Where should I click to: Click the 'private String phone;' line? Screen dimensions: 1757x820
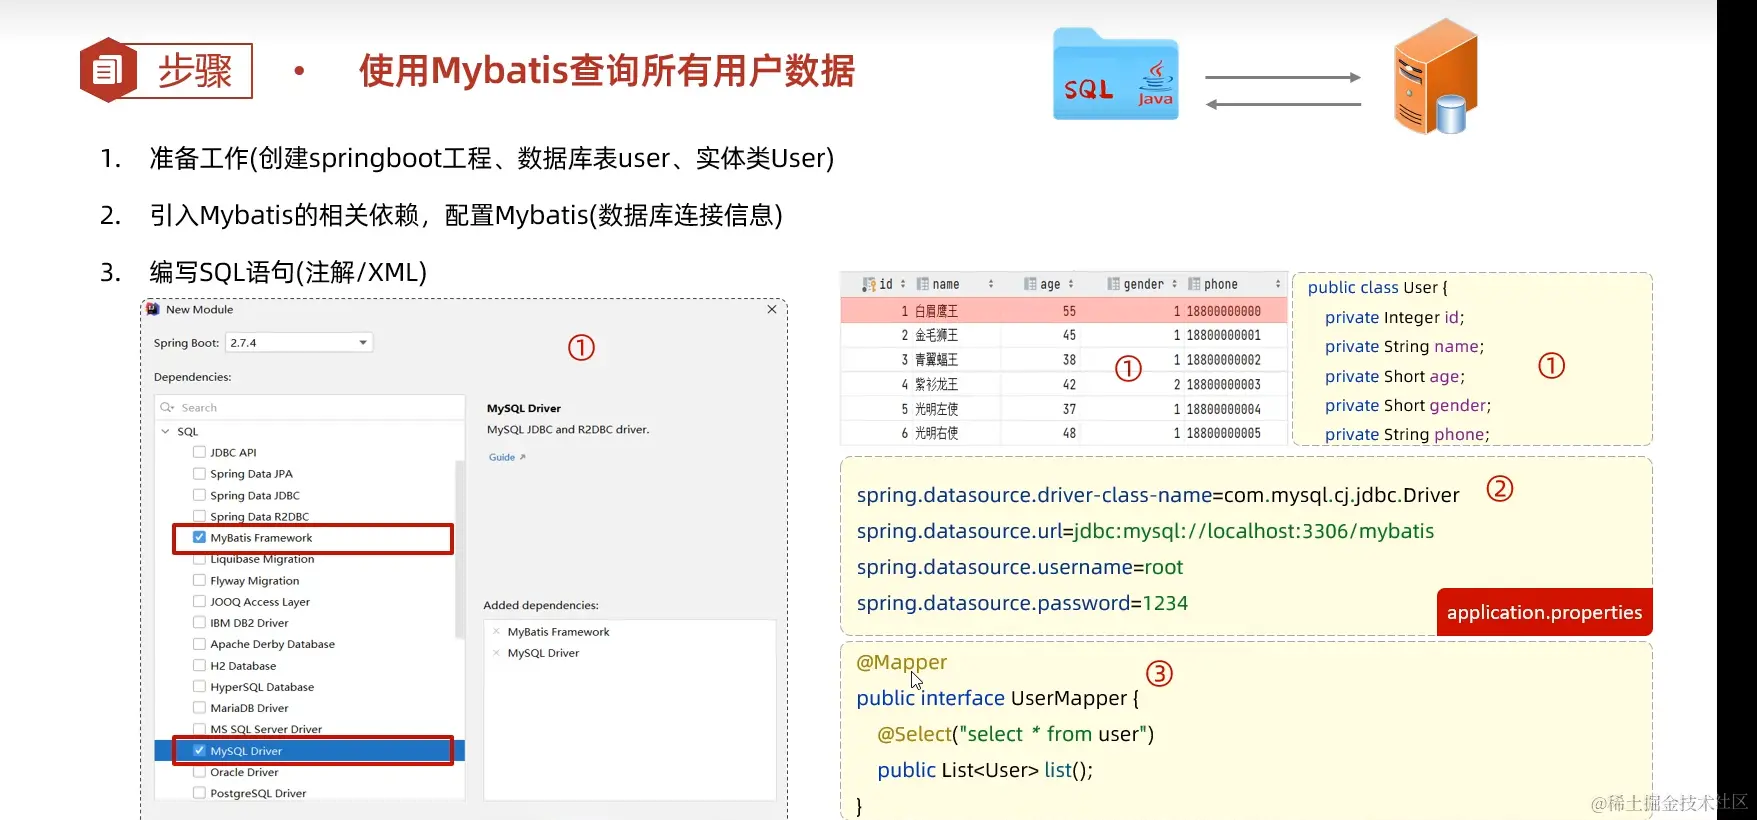[1407, 434]
